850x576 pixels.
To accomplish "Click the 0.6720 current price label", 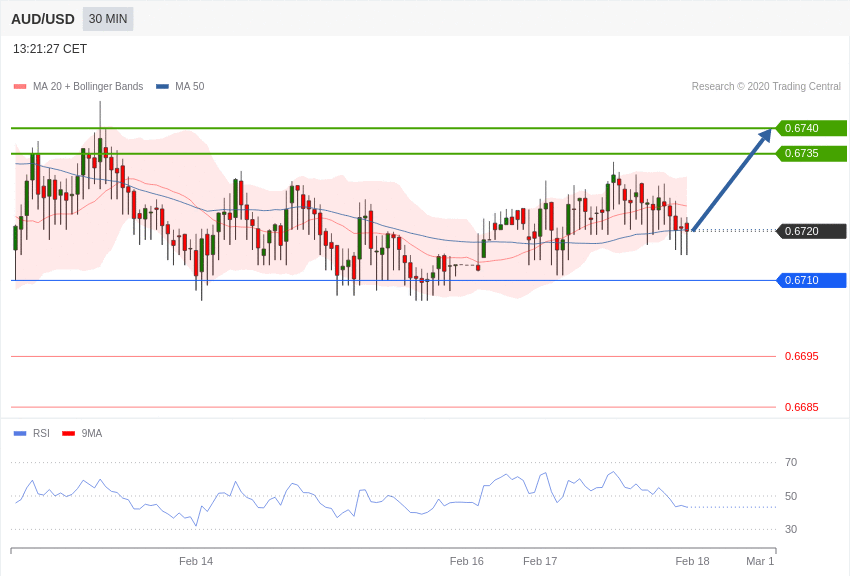I will click(812, 231).
